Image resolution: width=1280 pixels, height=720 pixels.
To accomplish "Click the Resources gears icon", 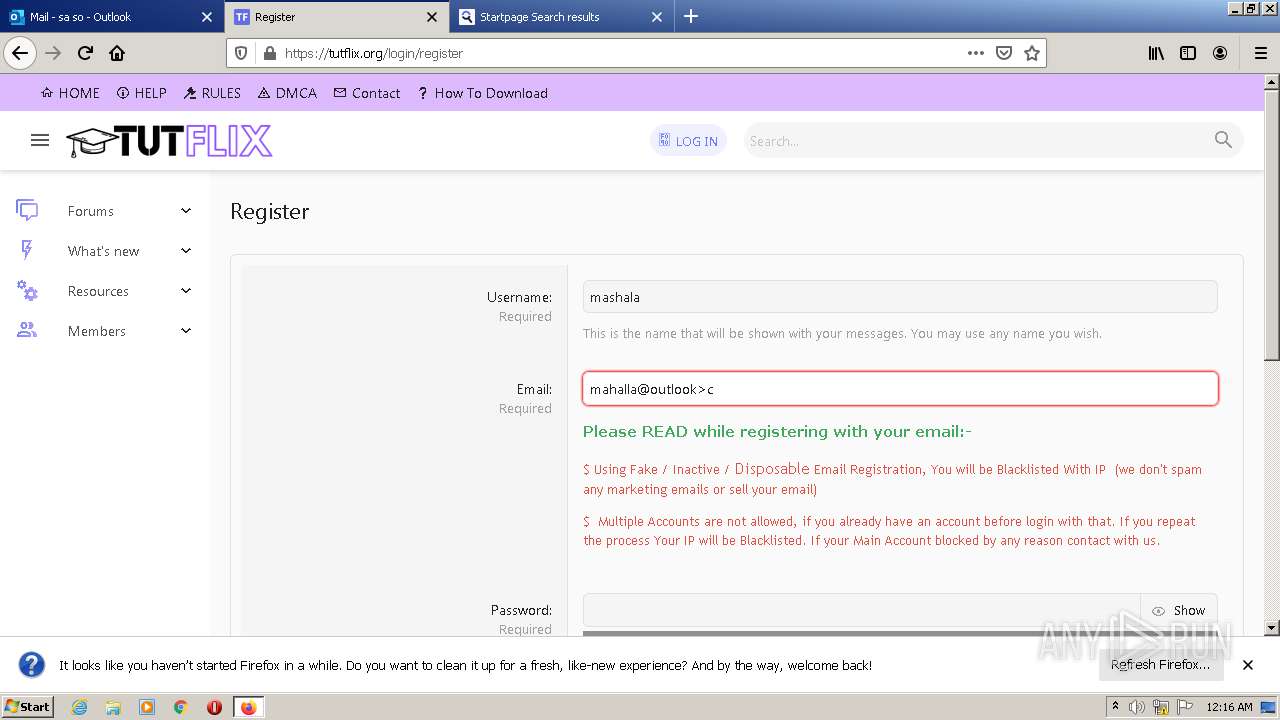I will 27,291.
